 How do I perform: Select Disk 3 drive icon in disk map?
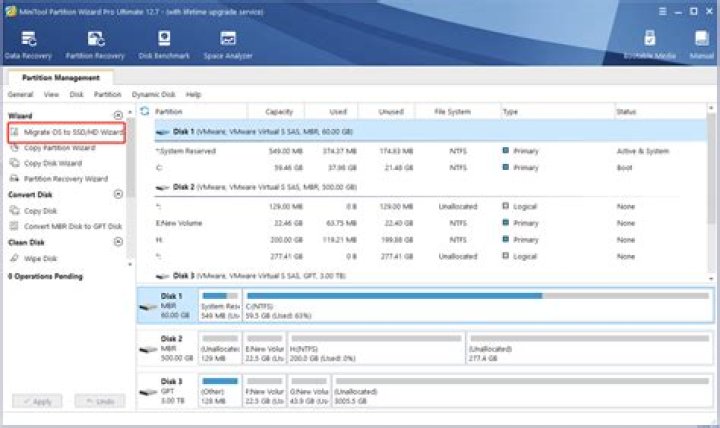click(x=148, y=392)
